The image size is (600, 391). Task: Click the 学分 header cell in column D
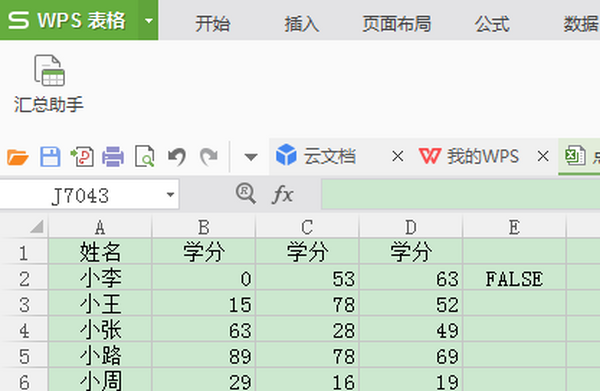click(x=411, y=252)
